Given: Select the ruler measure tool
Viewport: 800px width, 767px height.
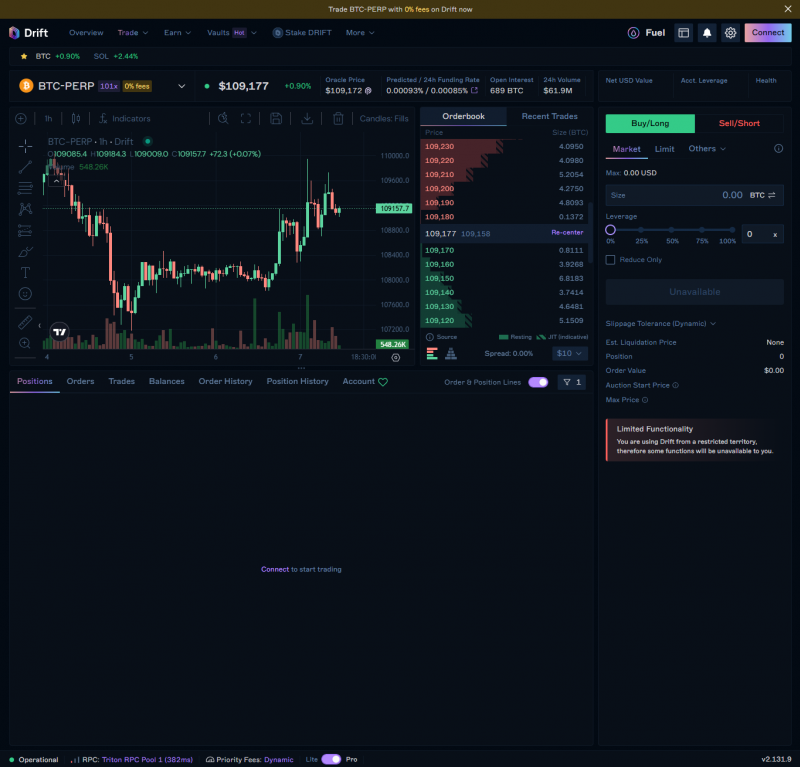Looking at the screenshot, I should (25, 322).
